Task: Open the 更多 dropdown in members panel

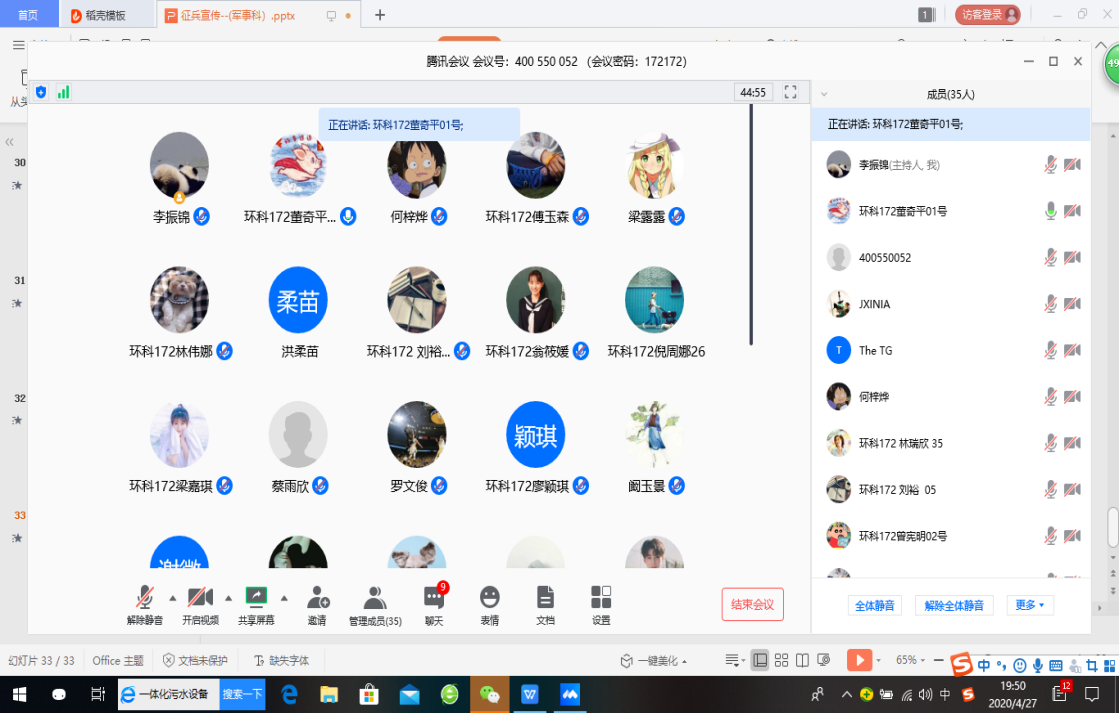Action: point(1029,605)
